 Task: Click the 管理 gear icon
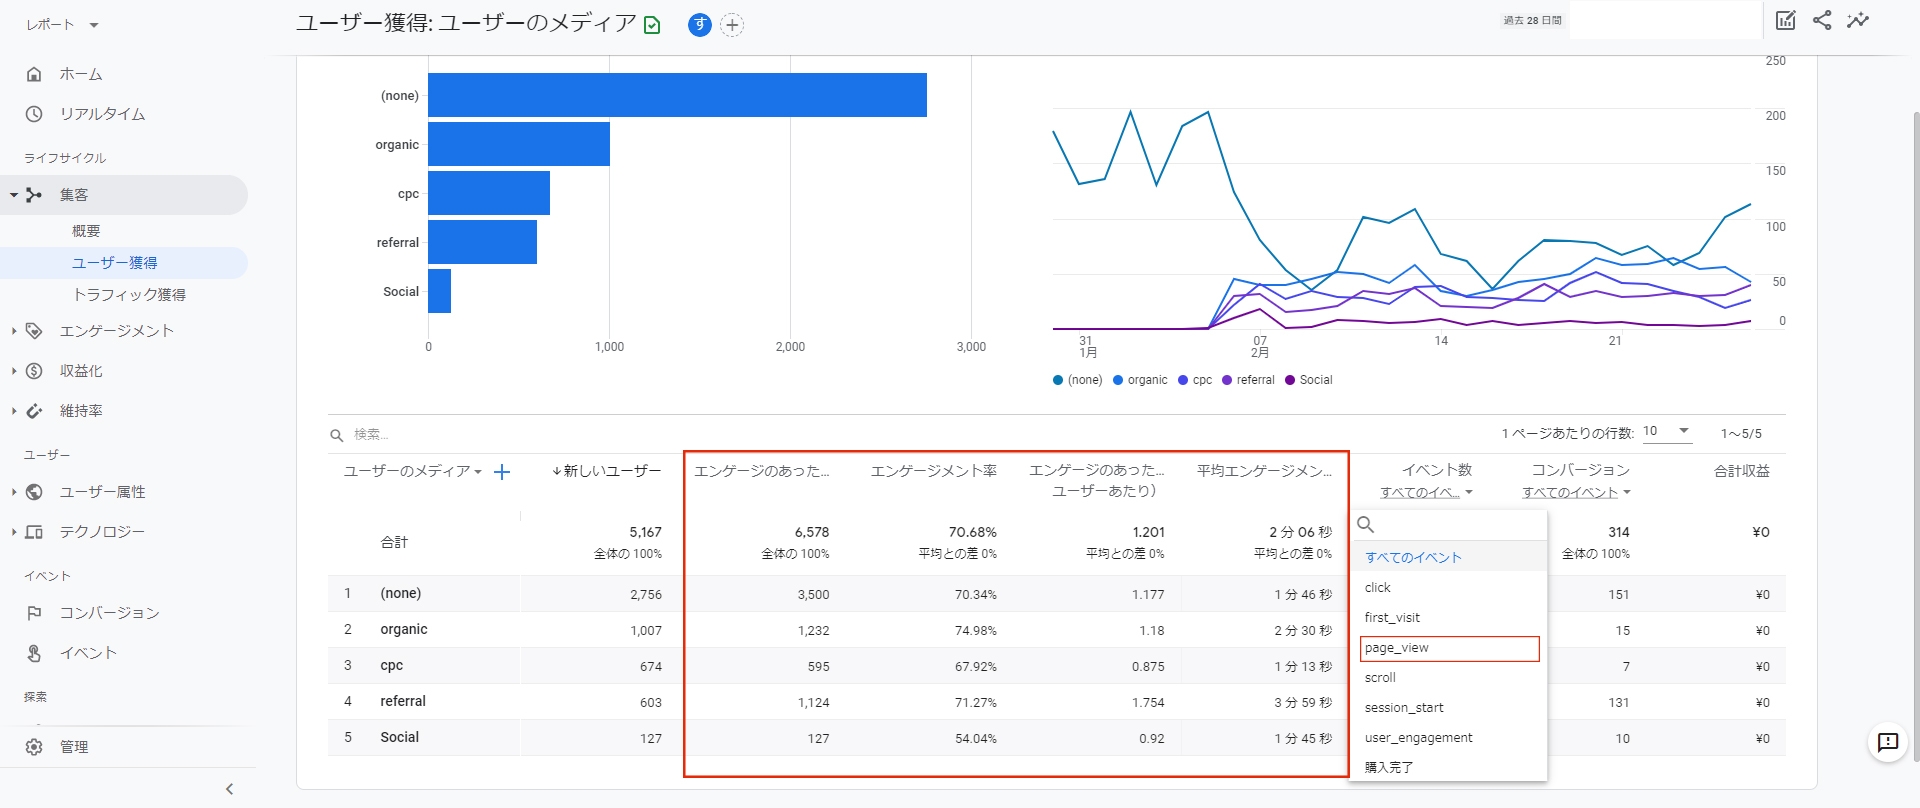pyautogui.click(x=34, y=747)
